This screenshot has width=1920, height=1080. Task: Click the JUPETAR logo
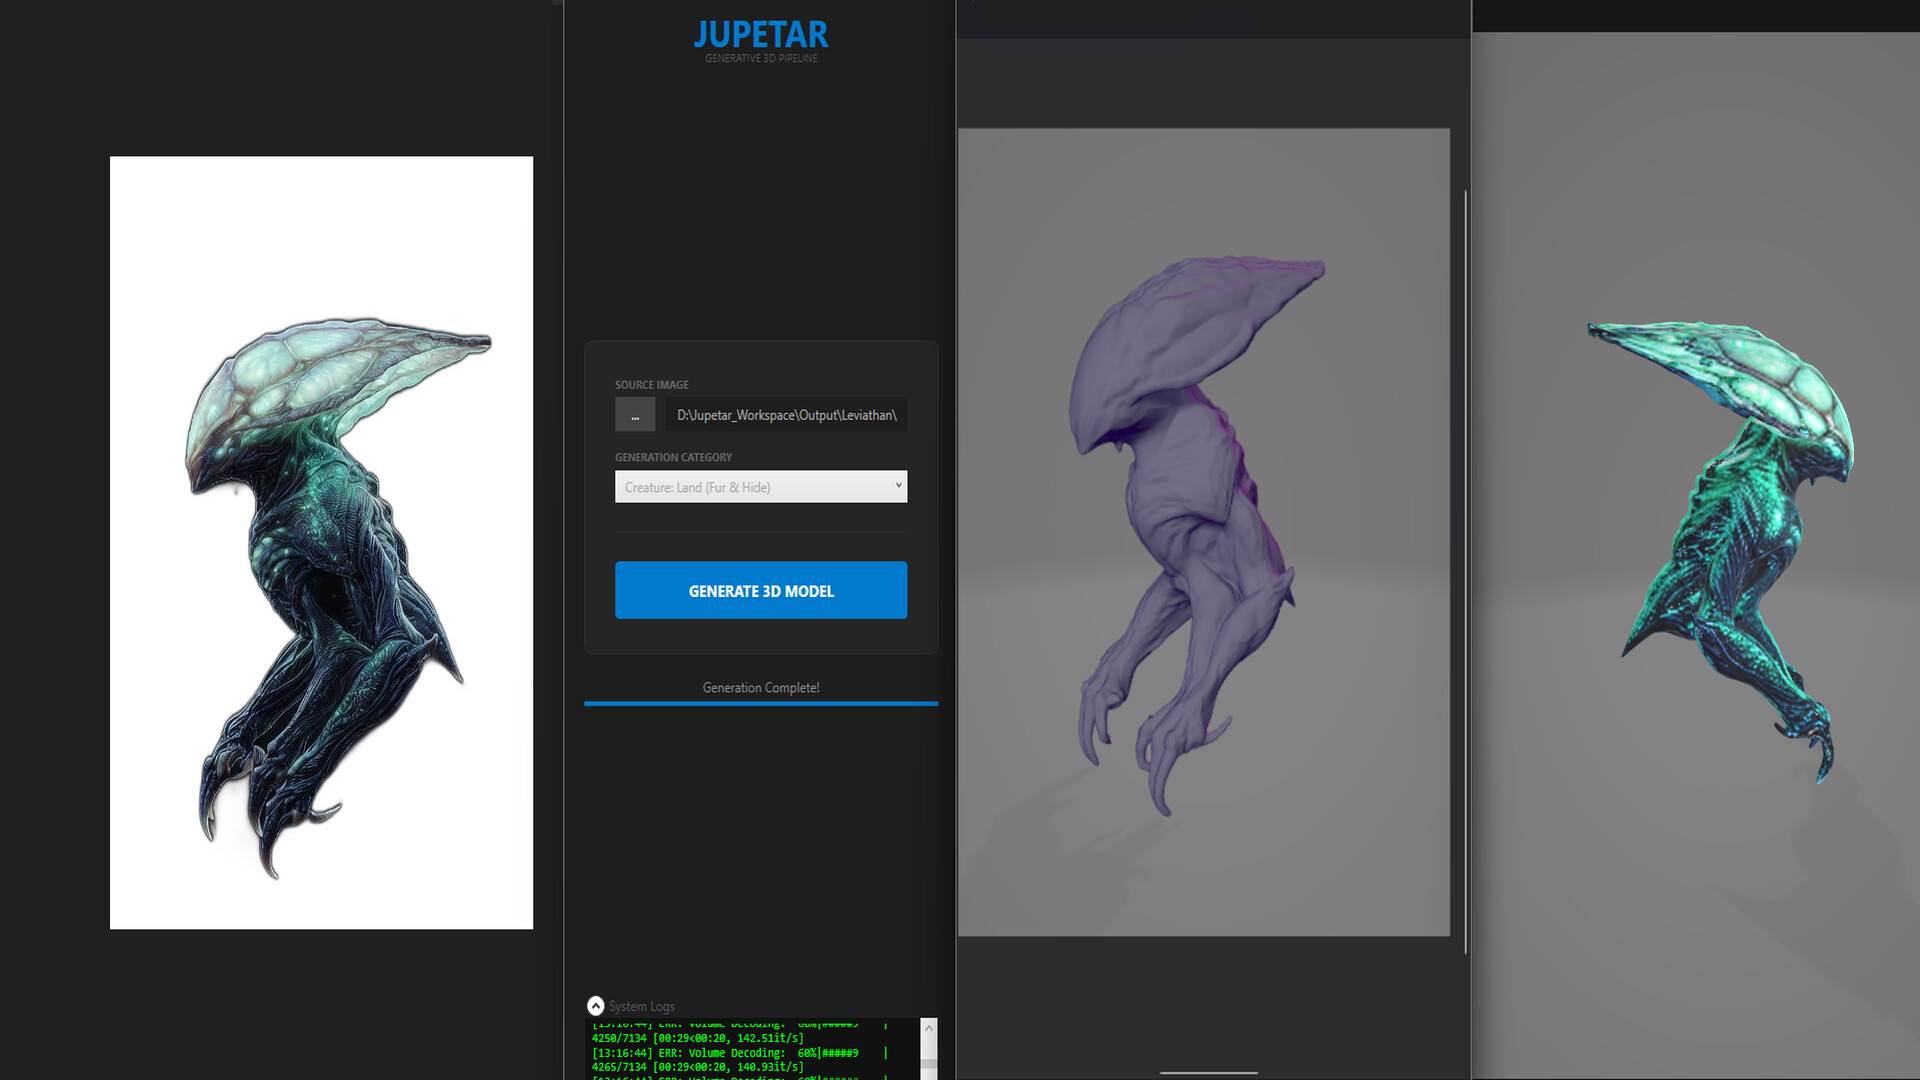tap(761, 35)
